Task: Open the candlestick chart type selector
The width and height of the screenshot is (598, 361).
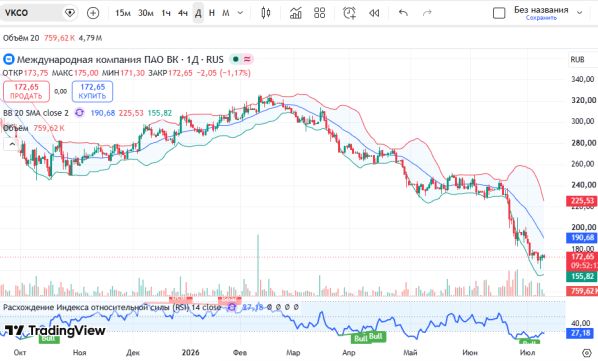Action: [x=266, y=13]
